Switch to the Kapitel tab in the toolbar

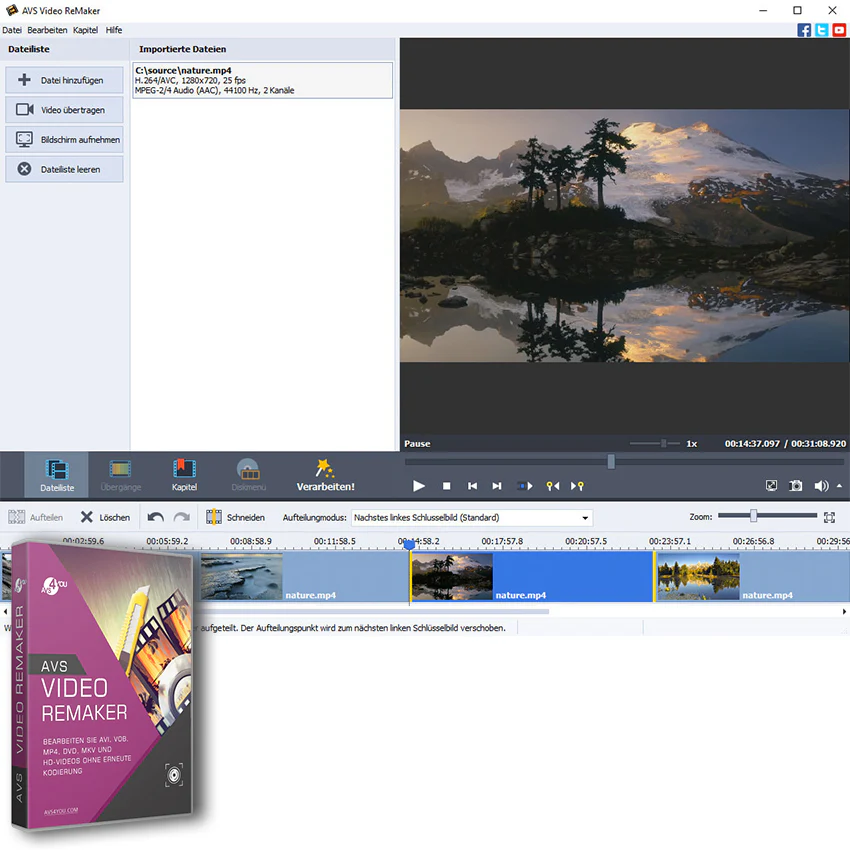184,475
